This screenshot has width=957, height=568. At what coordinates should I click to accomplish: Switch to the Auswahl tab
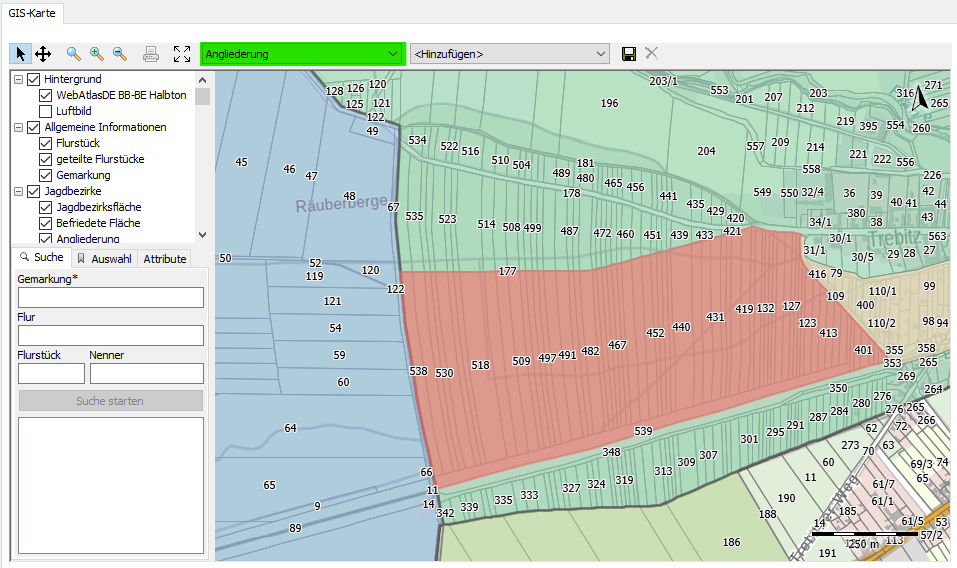[x=104, y=259]
